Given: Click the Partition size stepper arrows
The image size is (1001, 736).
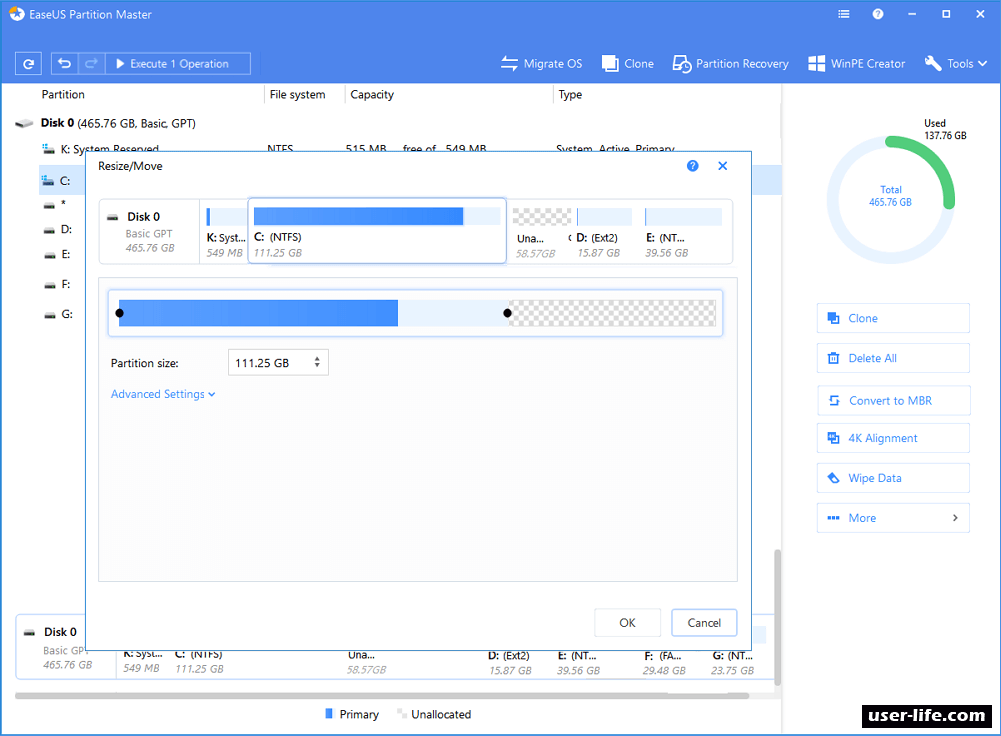Looking at the screenshot, I should 317,363.
